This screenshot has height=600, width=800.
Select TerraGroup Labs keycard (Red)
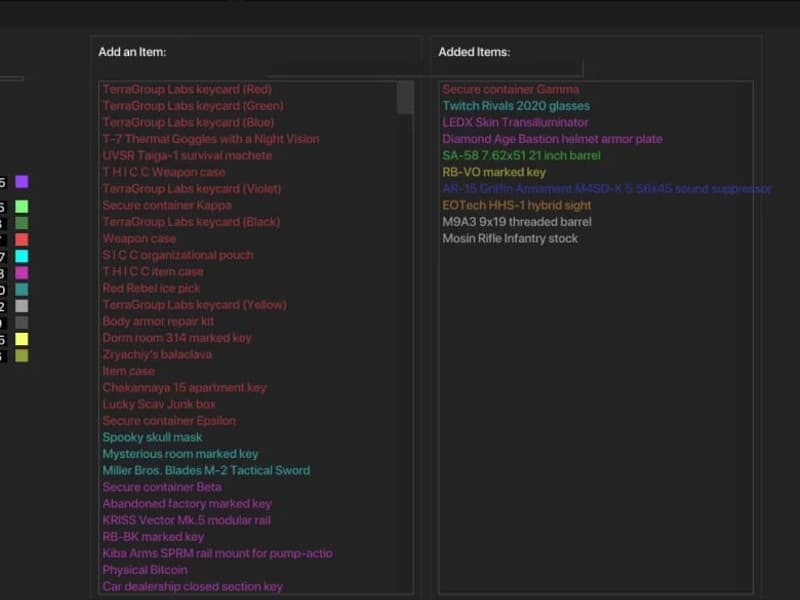[187, 89]
